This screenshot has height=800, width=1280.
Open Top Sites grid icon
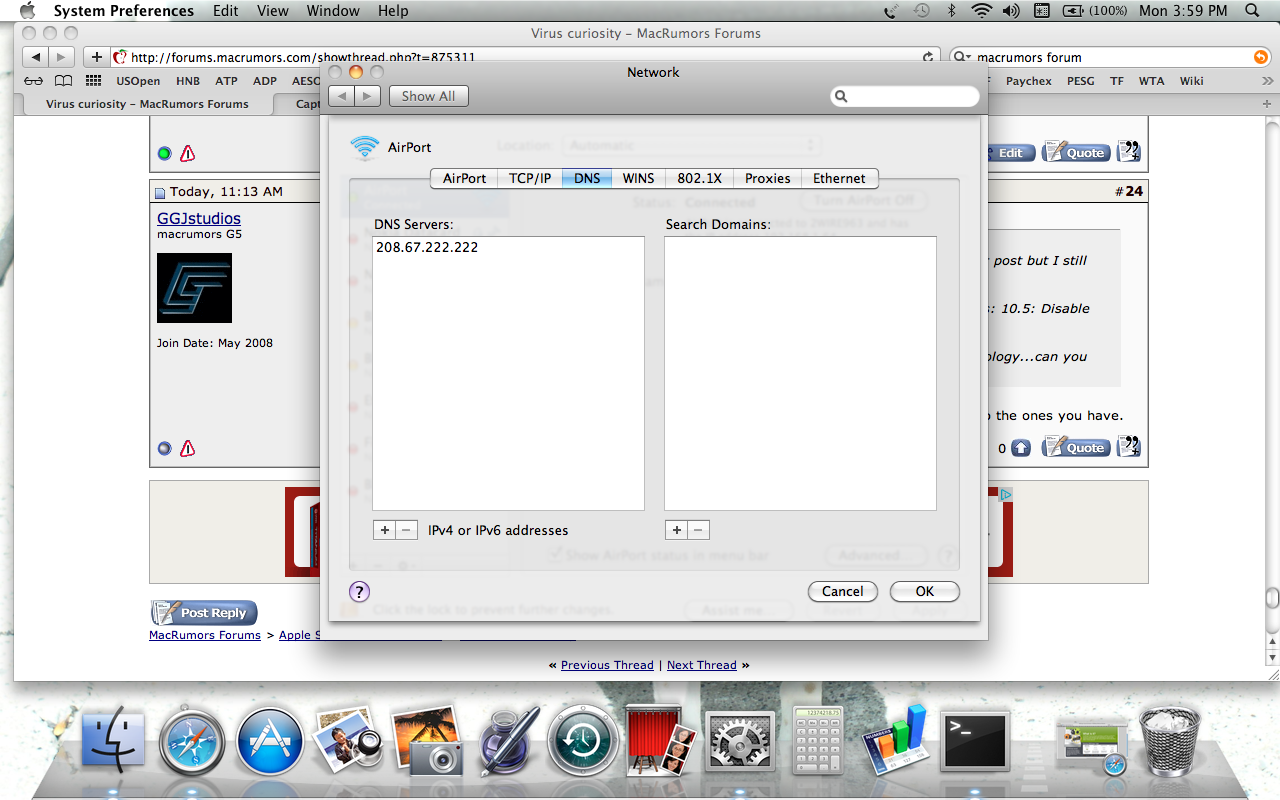point(94,81)
